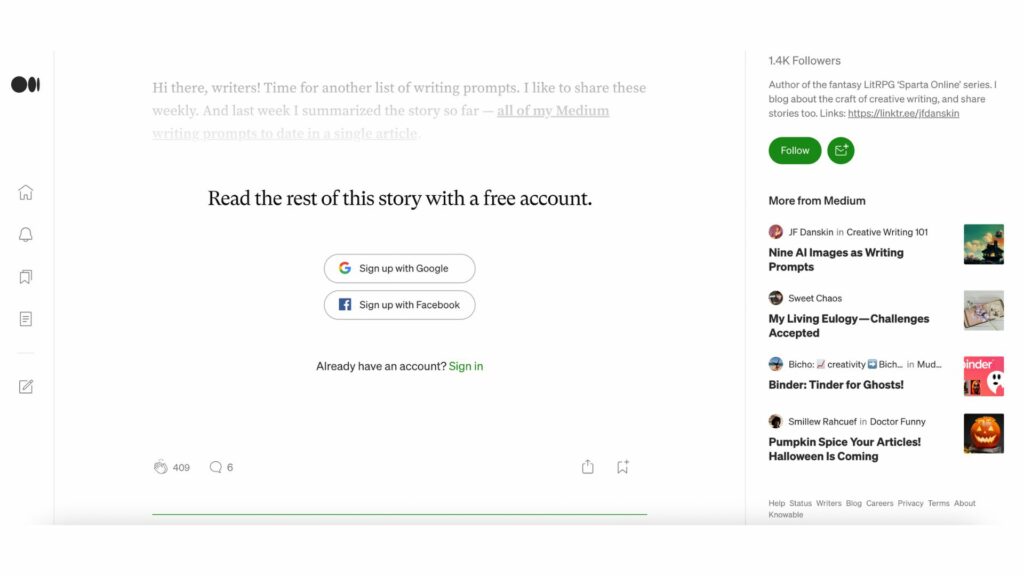Open the Sign in link
This screenshot has width=1024, height=576.
(466, 366)
